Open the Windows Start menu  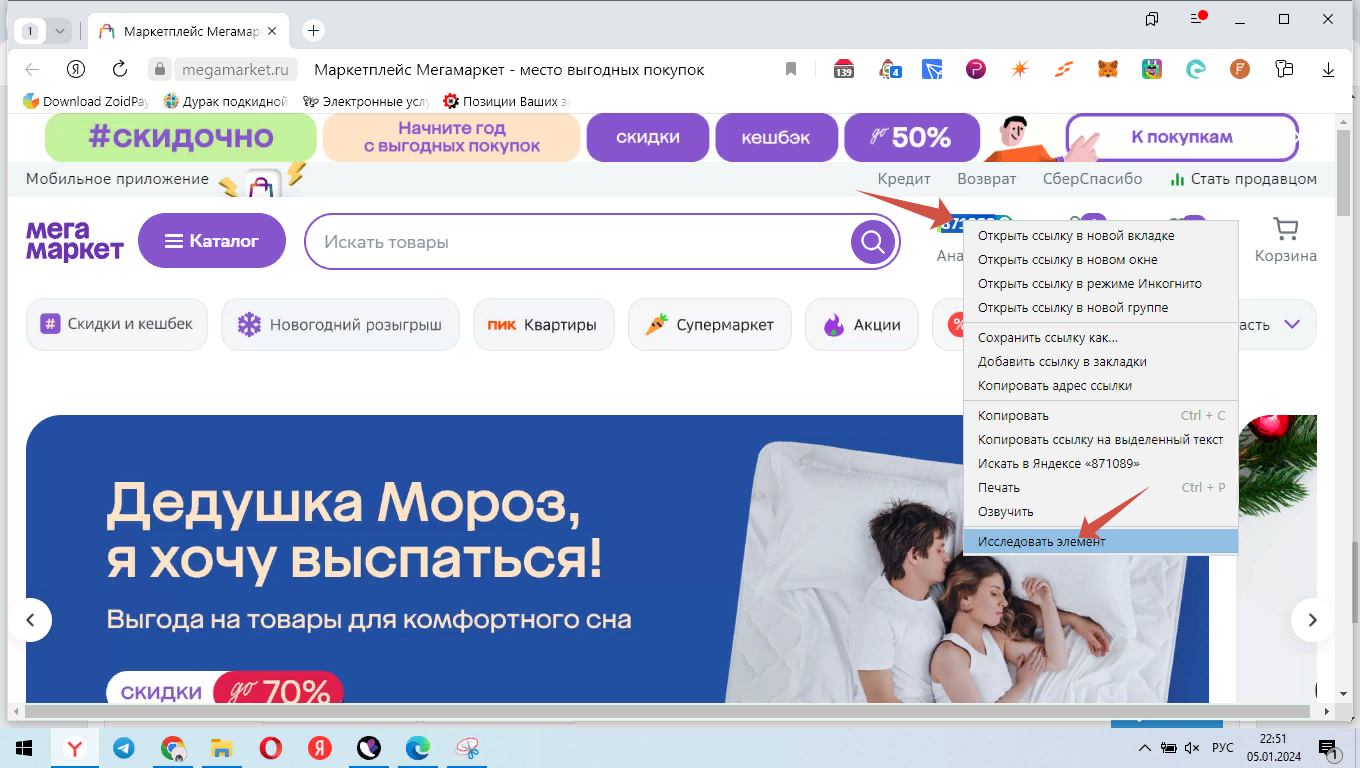point(24,748)
